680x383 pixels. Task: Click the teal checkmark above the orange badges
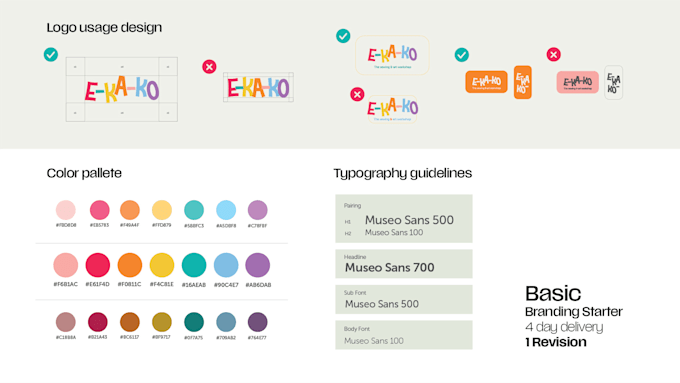coord(461,55)
